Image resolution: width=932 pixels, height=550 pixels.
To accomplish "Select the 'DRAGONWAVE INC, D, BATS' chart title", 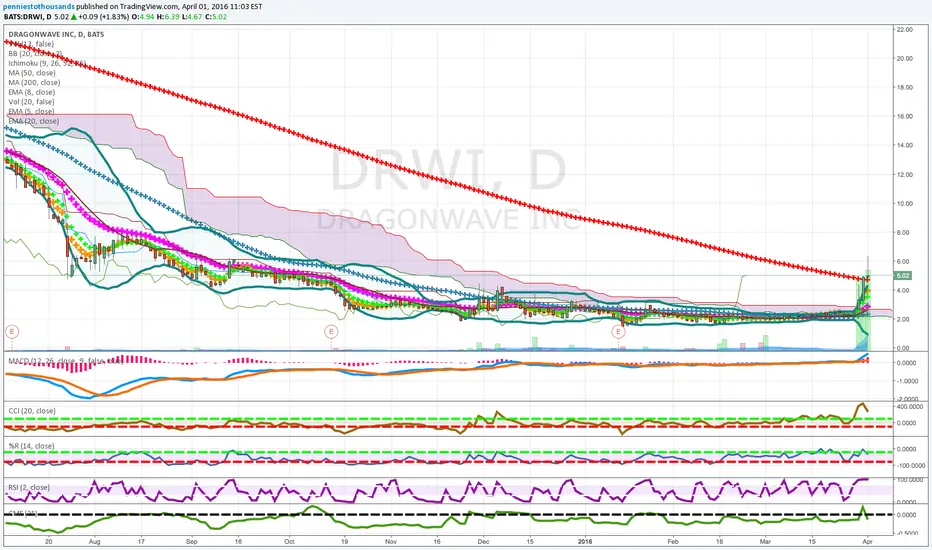I will 56,34.
